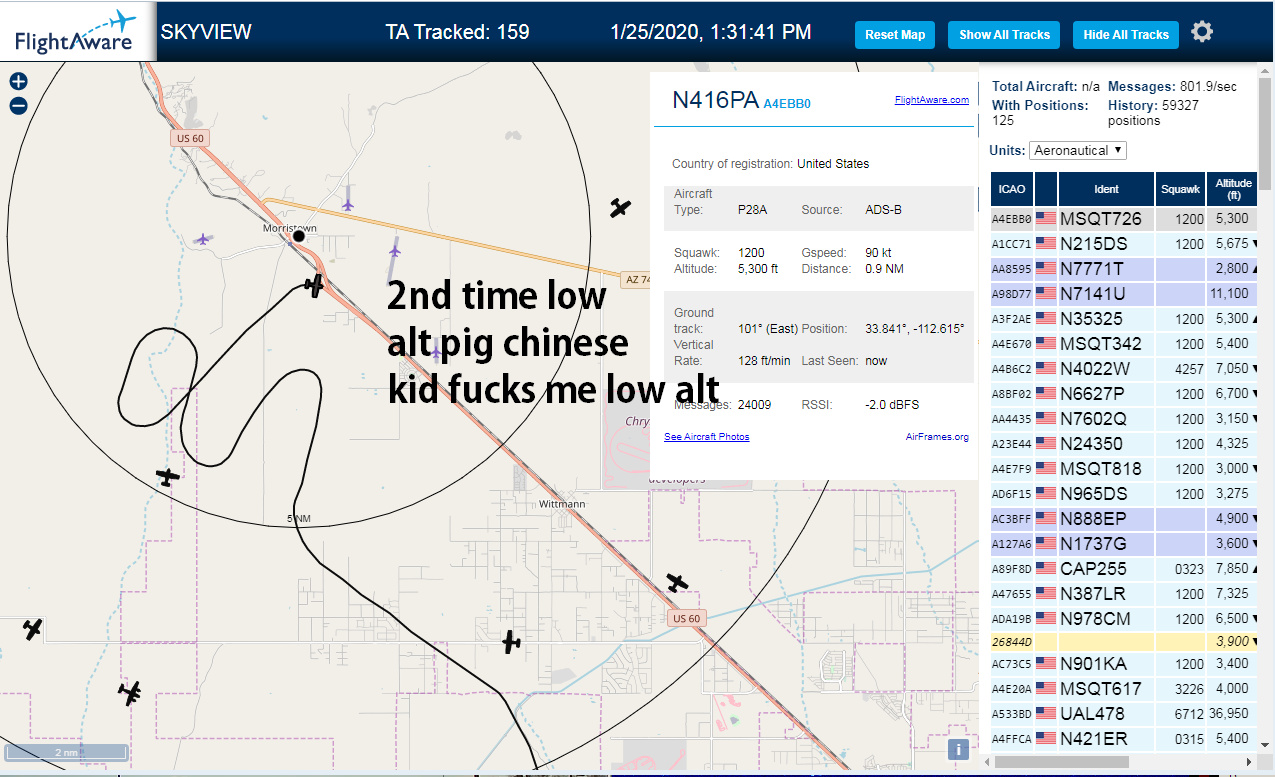Select the N24350 aircraft row
The width and height of the screenshot is (1275, 777).
click(1124, 444)
